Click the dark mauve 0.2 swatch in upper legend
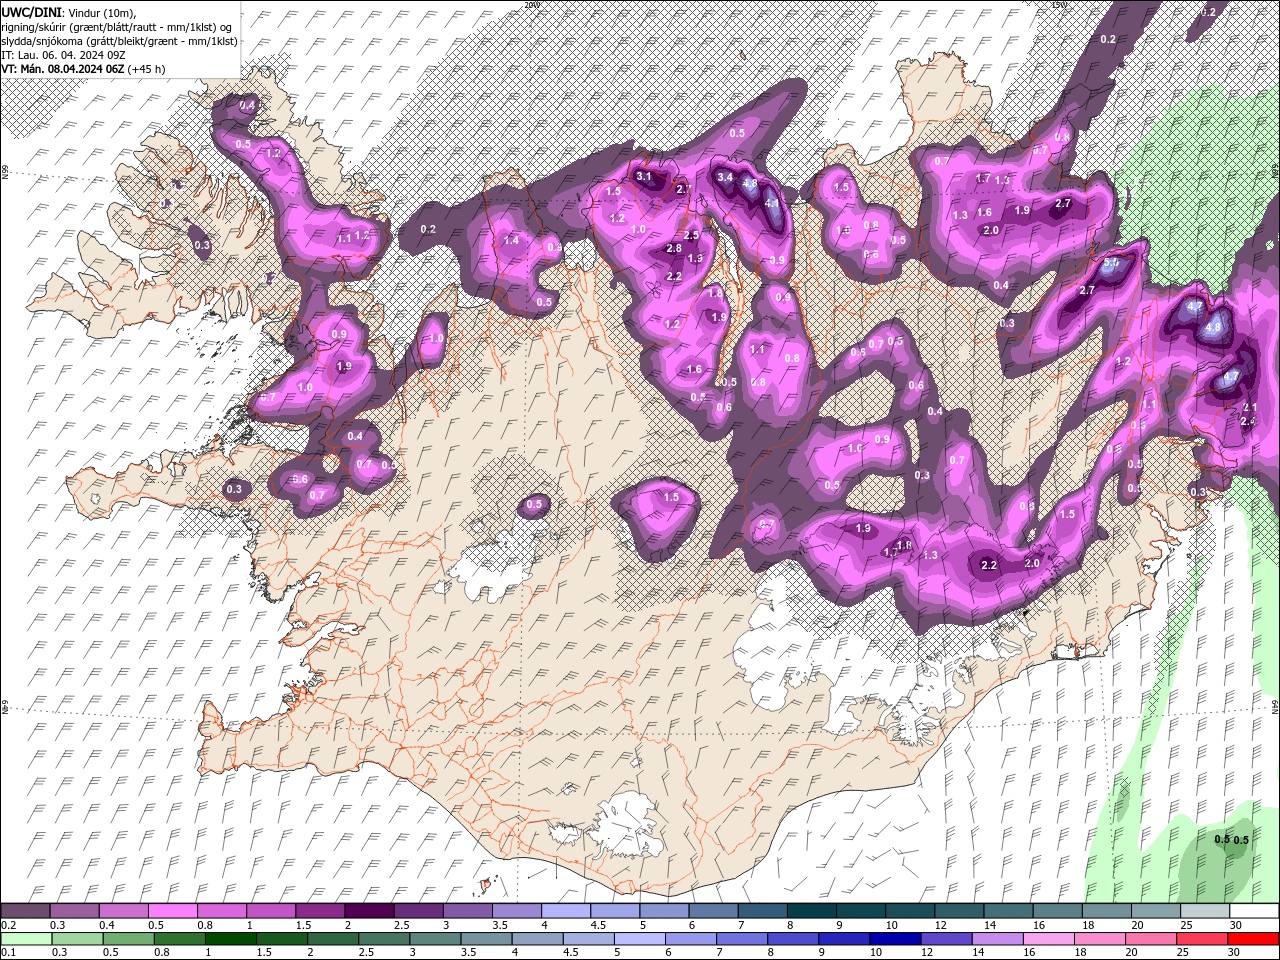Screen dimensions: 1280x960 tap(26, 911)
